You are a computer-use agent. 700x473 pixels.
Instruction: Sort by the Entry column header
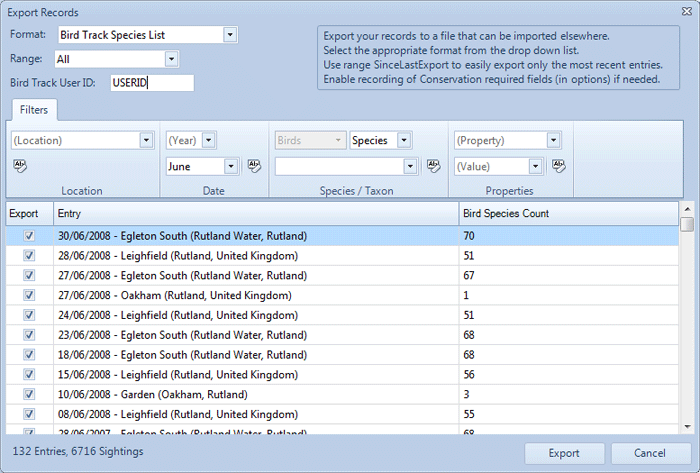click(256, 213)
